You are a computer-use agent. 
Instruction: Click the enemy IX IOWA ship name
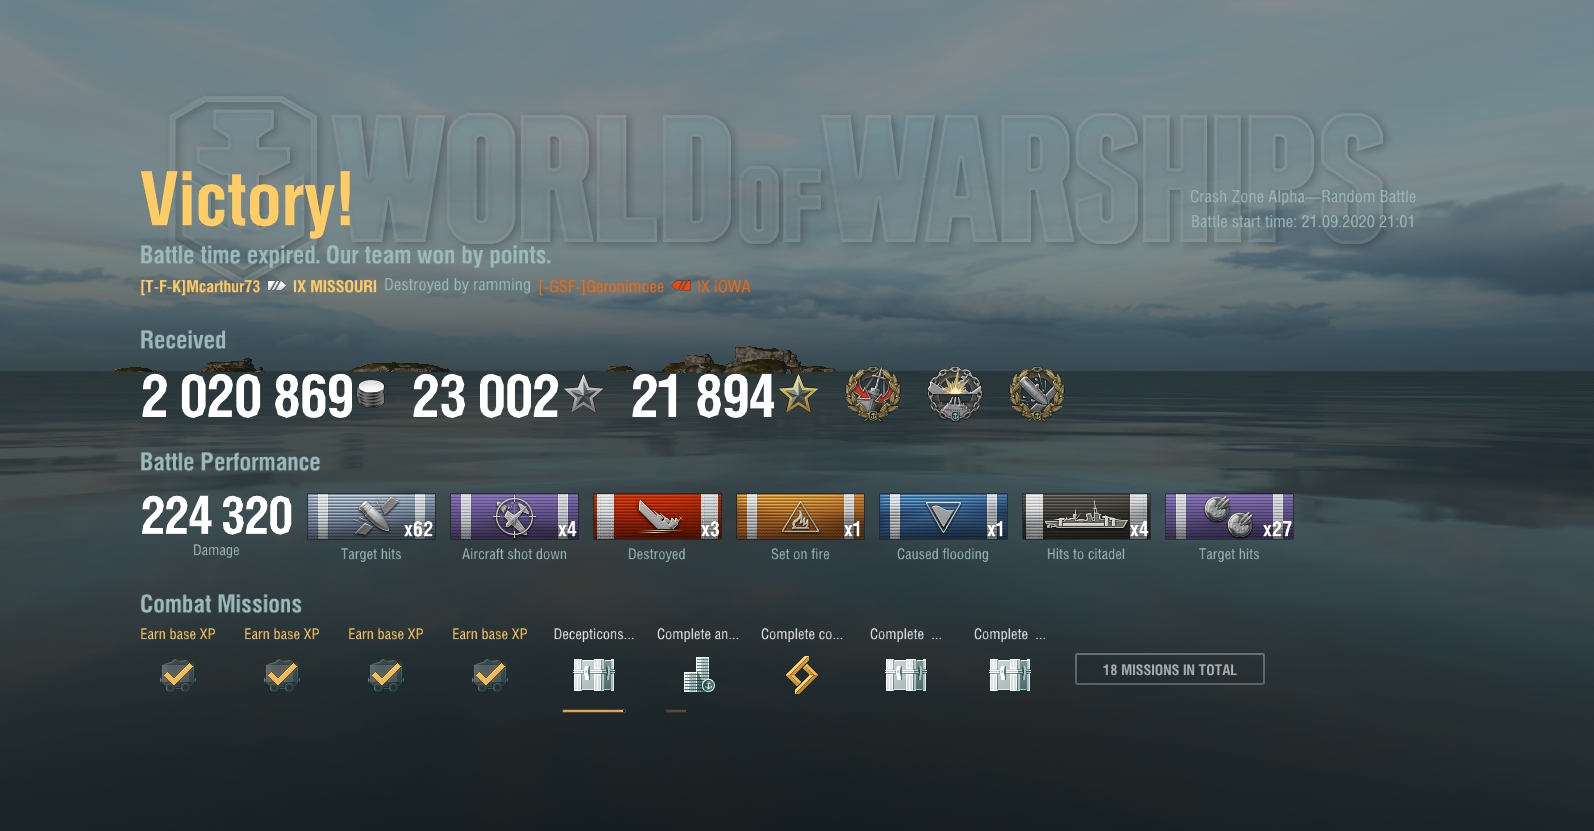point(724,287)
